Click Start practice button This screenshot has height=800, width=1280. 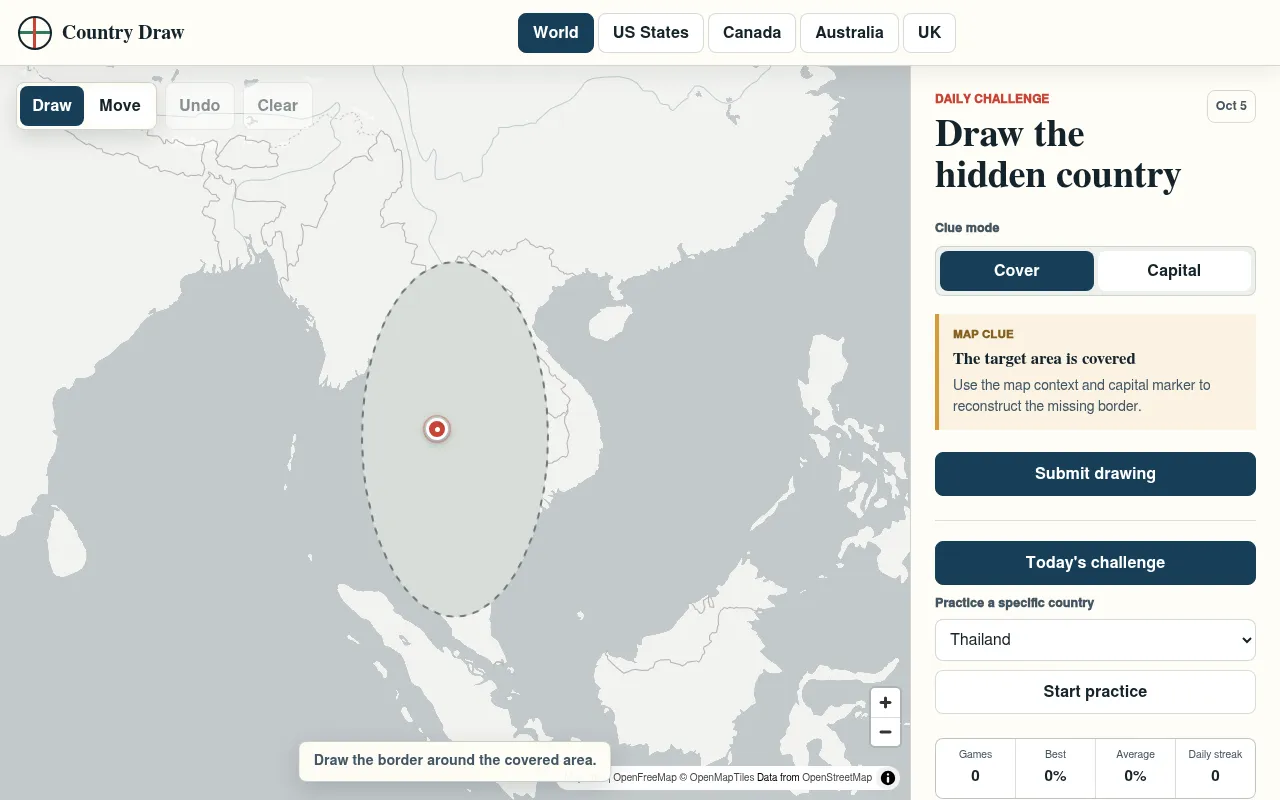coord(1095,692)
